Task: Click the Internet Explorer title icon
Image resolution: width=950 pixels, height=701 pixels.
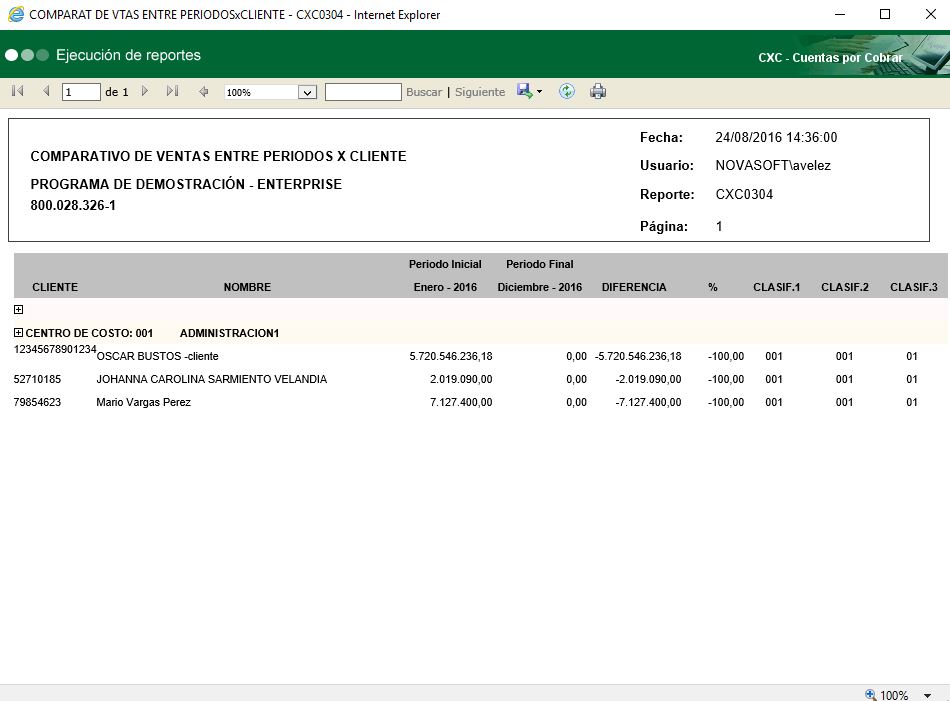Action: (x=16, y=15)
